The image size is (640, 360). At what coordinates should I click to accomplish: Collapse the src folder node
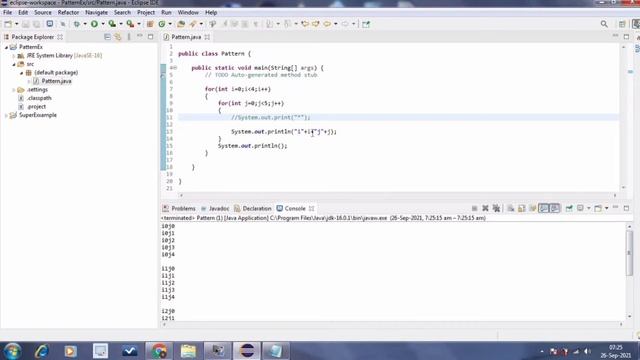pyautogui.click(x=14, y=64)
